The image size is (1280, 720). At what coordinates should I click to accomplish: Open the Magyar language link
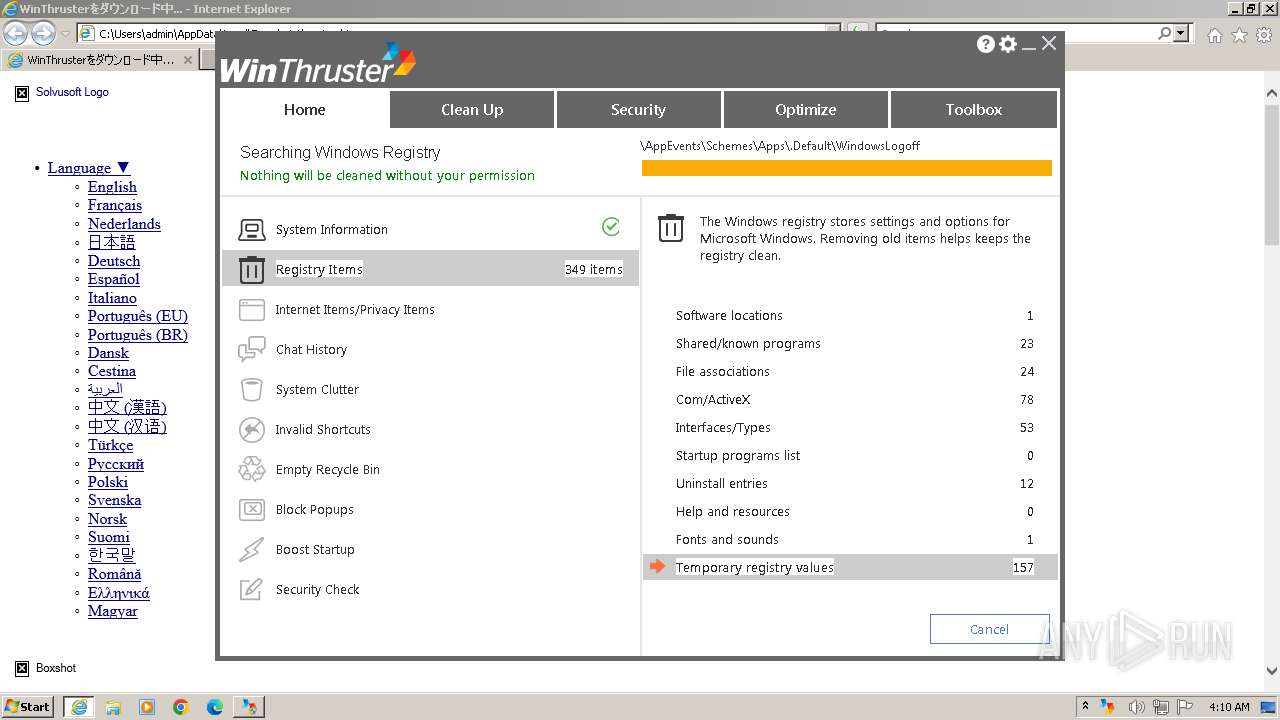pos(113,611)
